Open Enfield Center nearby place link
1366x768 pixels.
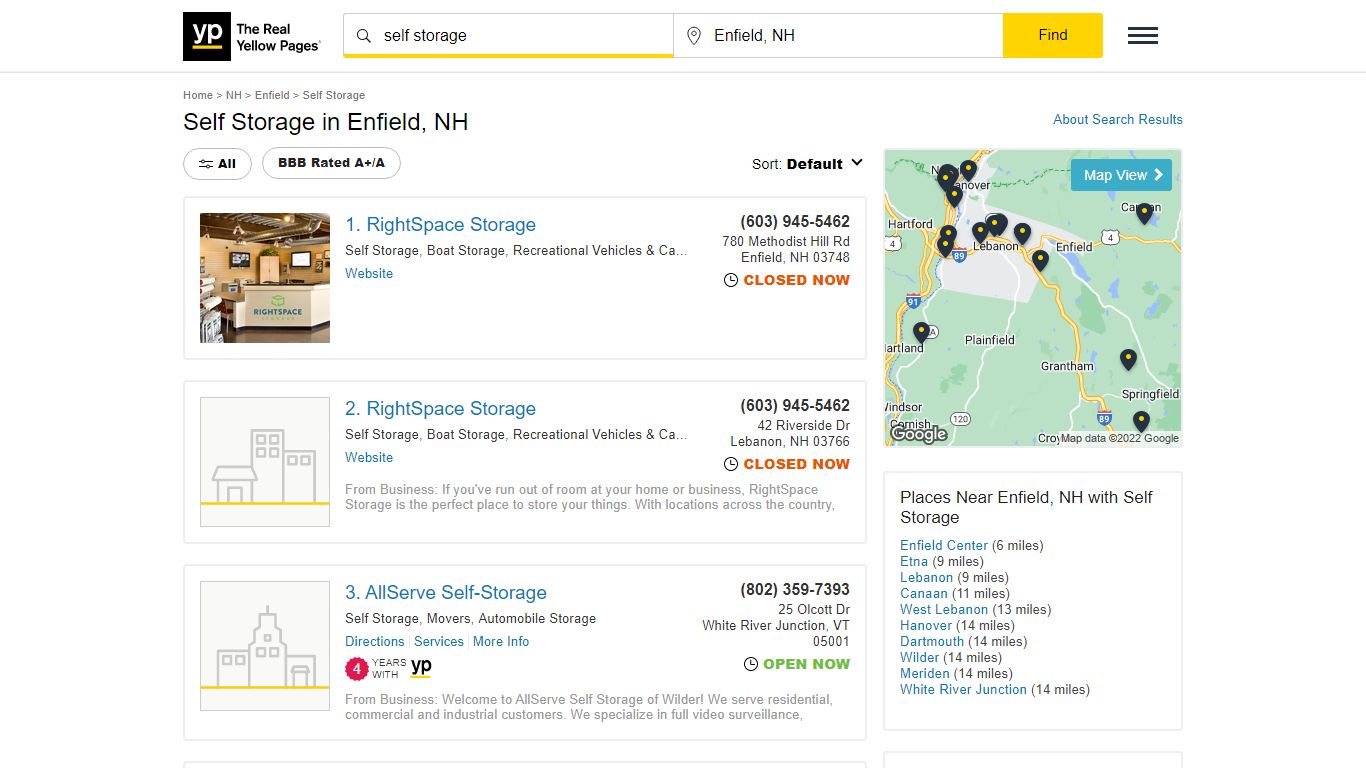tap(944, 545)
